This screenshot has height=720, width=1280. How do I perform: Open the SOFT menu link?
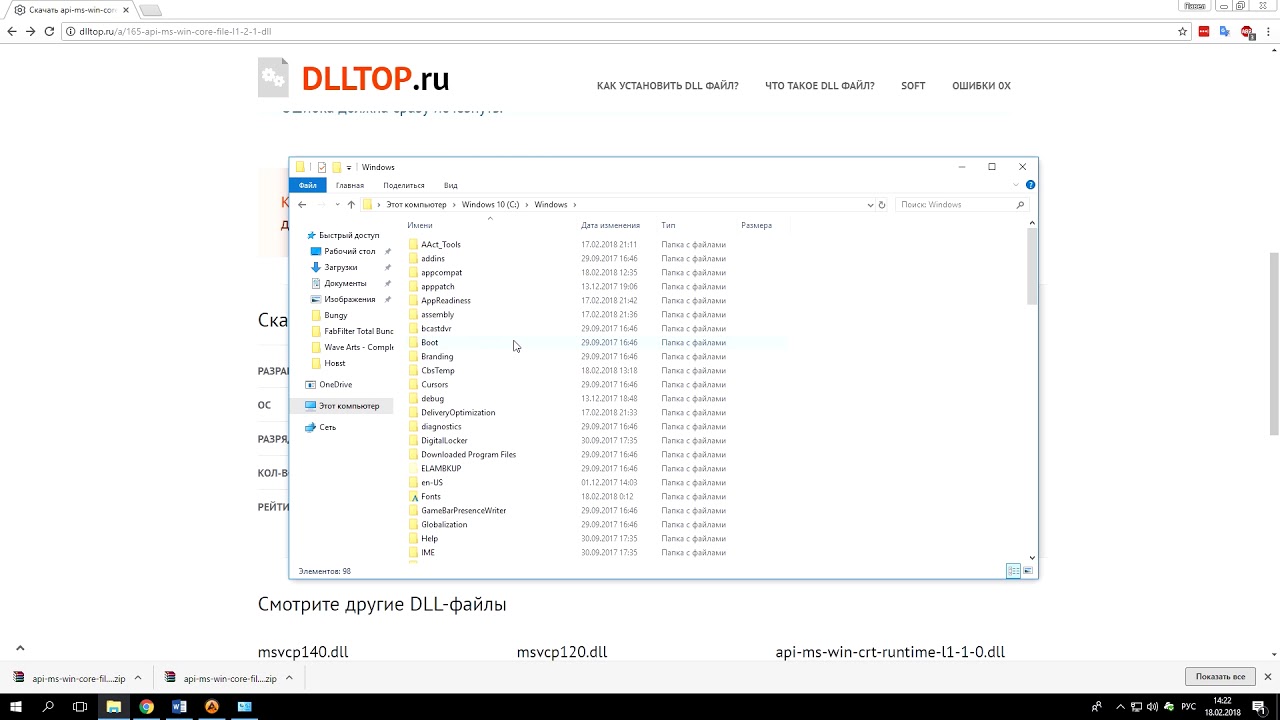click(x=913, y=86)
